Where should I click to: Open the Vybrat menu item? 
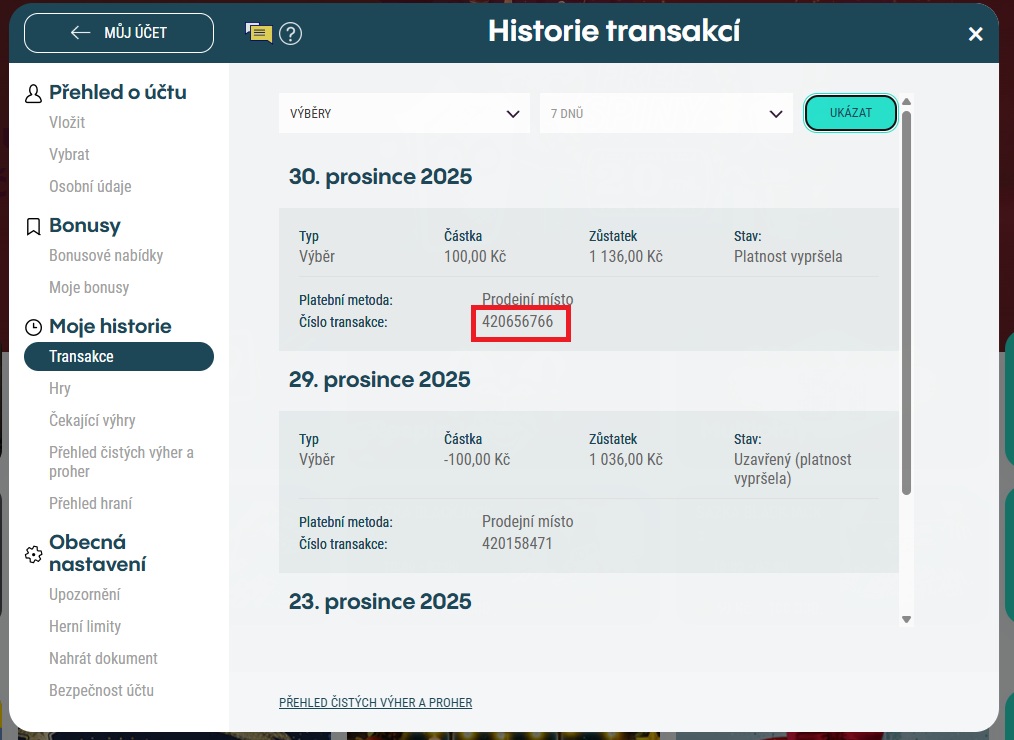click(x=69, y=155)
